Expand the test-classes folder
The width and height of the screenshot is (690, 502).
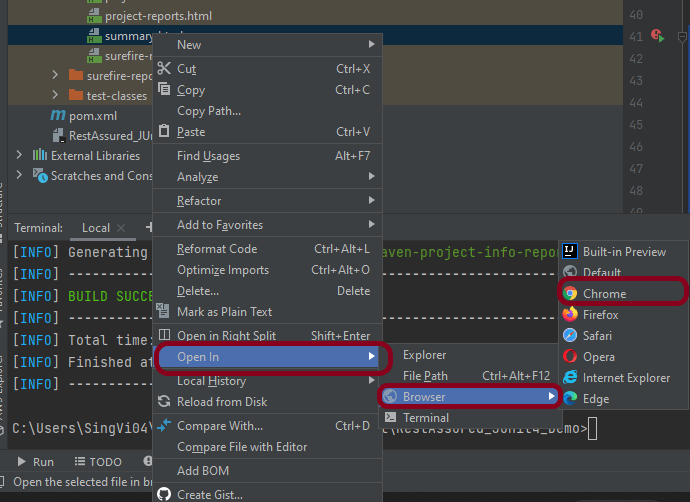(56, 96)
